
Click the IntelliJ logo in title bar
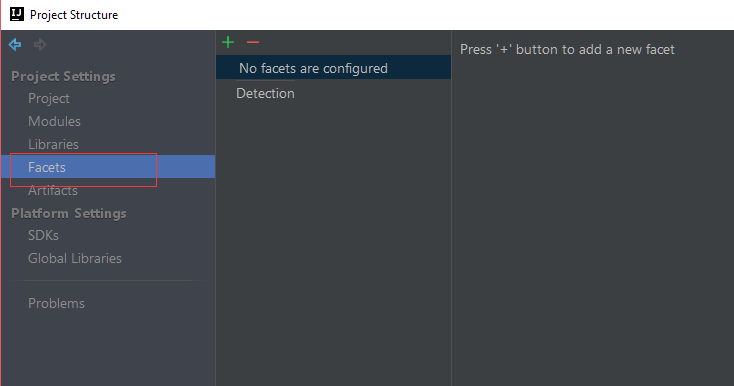coord(17,14)
